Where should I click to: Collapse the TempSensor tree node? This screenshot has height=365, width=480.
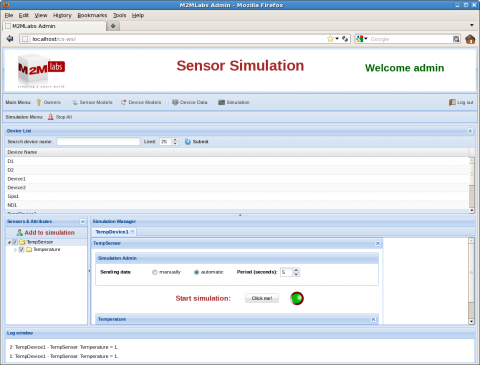pos(9,242)
